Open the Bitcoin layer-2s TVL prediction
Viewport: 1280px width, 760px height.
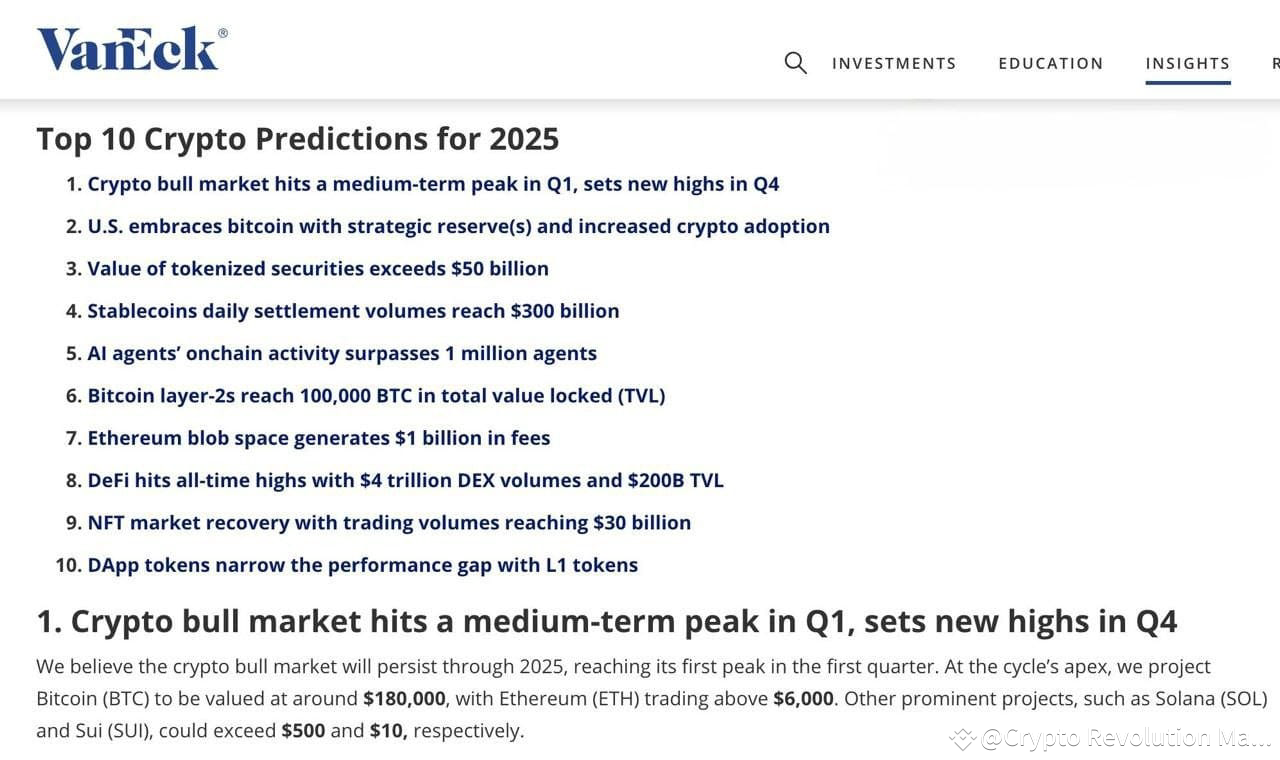tap(377, 395)
